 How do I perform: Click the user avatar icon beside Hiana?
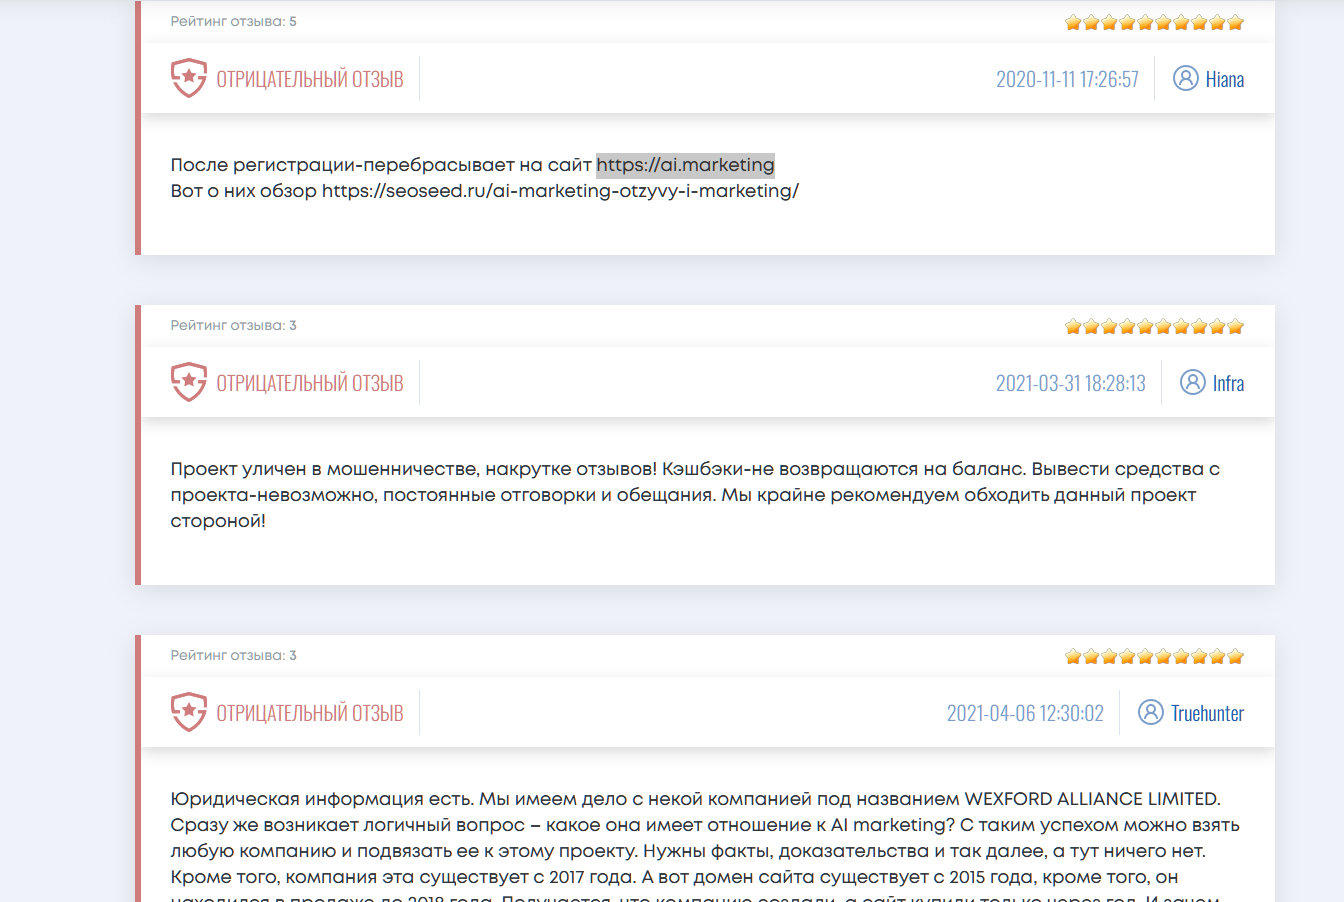[x=1186, y=78]
